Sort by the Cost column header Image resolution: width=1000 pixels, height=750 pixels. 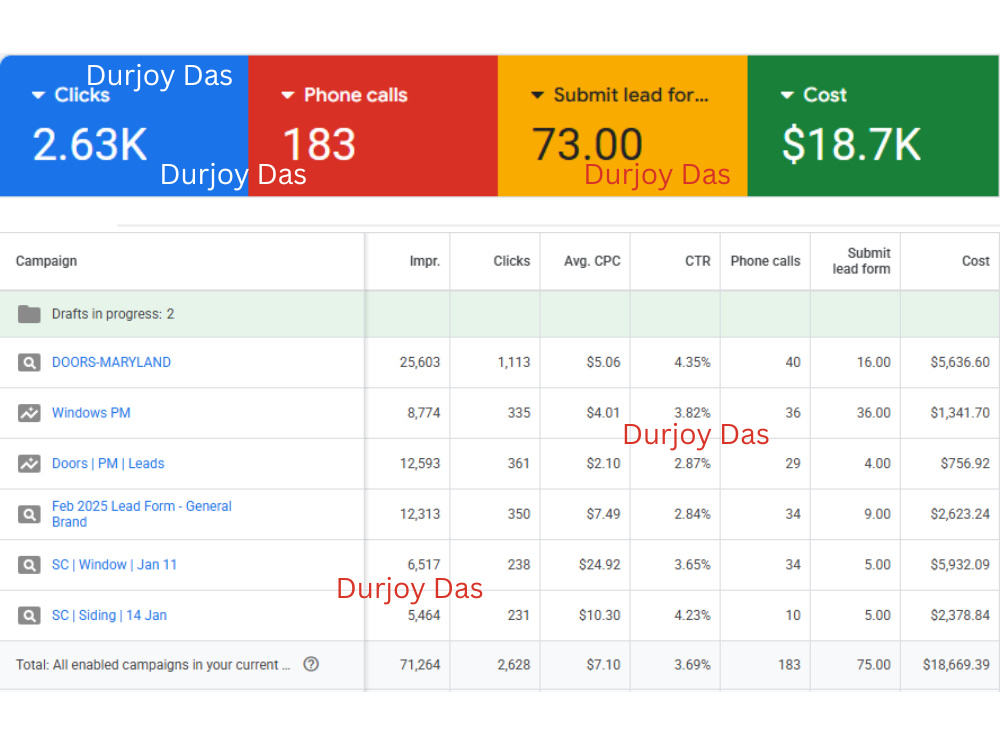(976, 261)
